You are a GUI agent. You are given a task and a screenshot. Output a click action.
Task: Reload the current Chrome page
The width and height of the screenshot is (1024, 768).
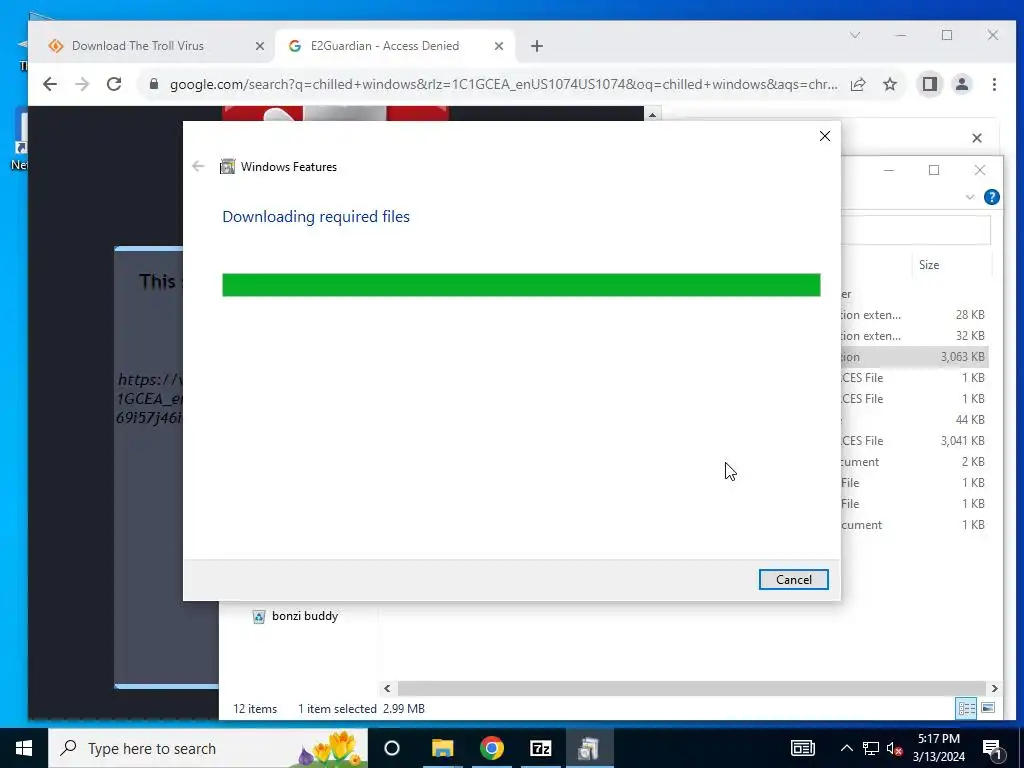tap(114, 84)
